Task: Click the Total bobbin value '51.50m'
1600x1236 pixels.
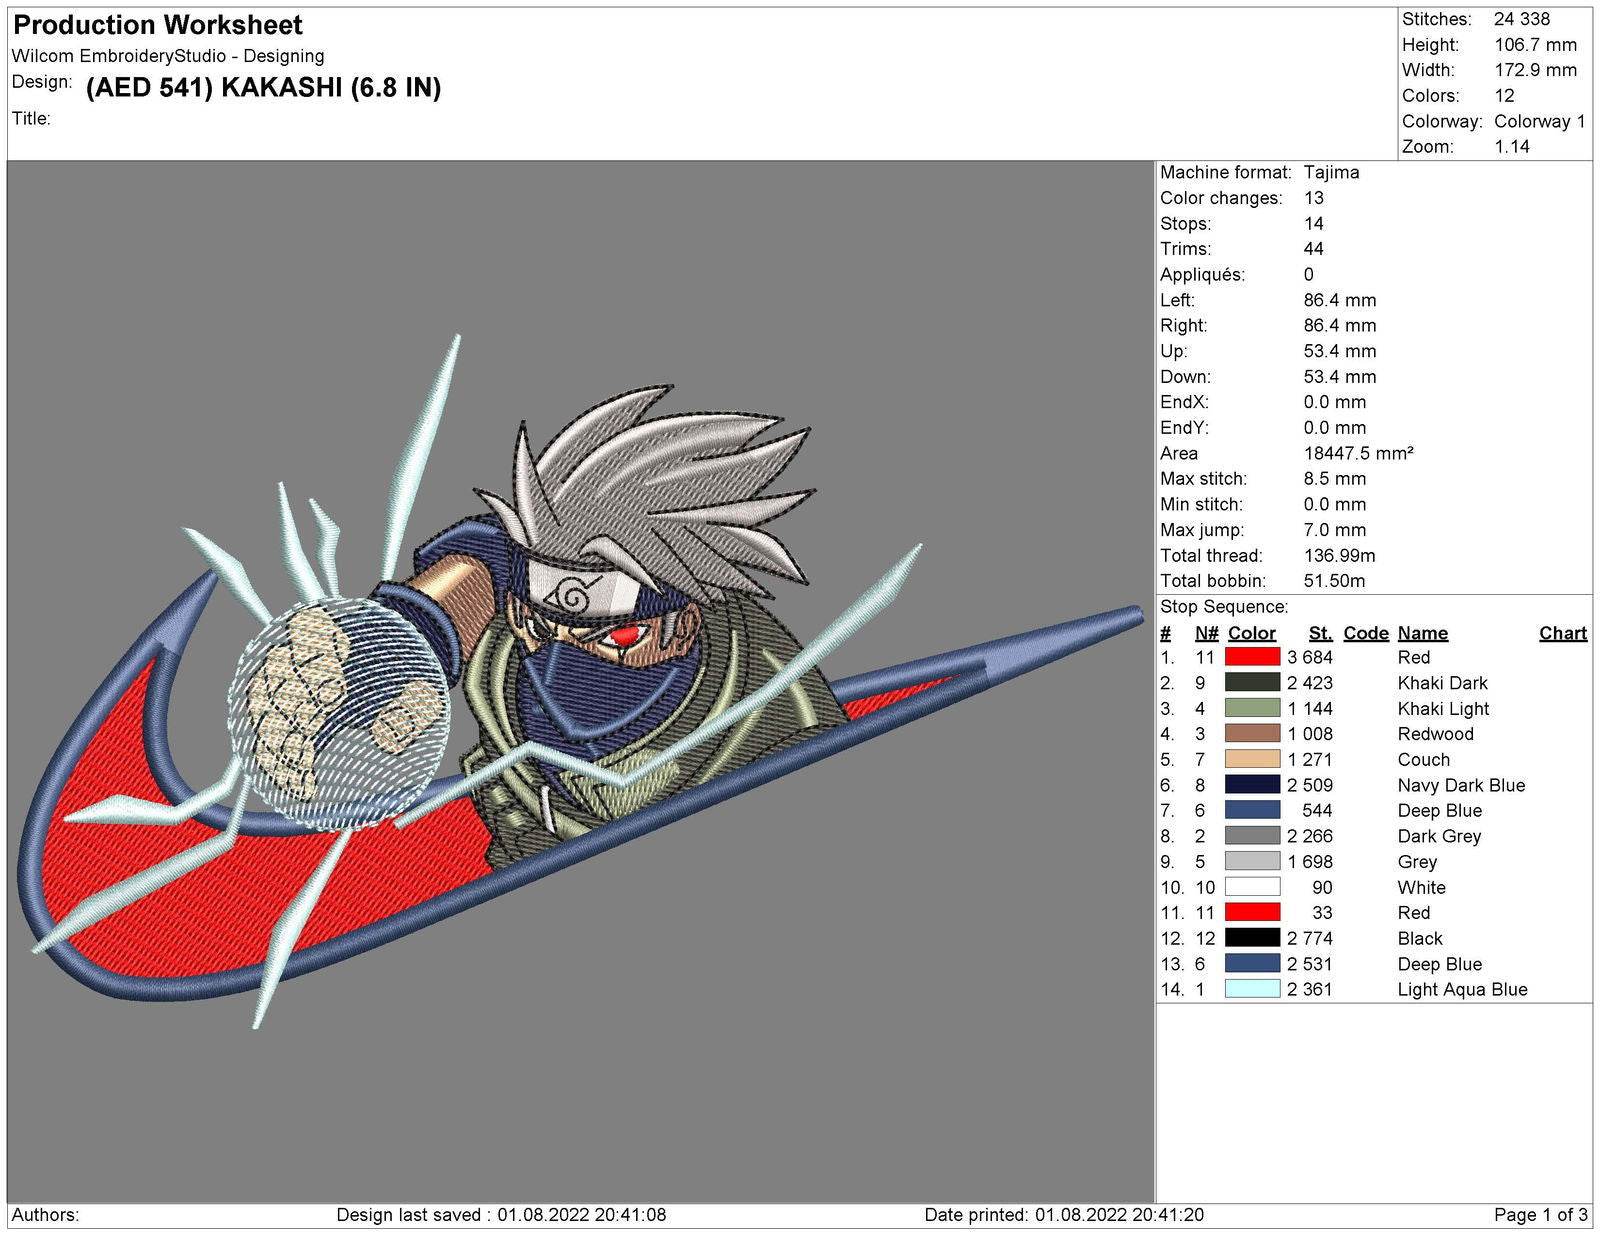Action: [x=1335, y=581]
